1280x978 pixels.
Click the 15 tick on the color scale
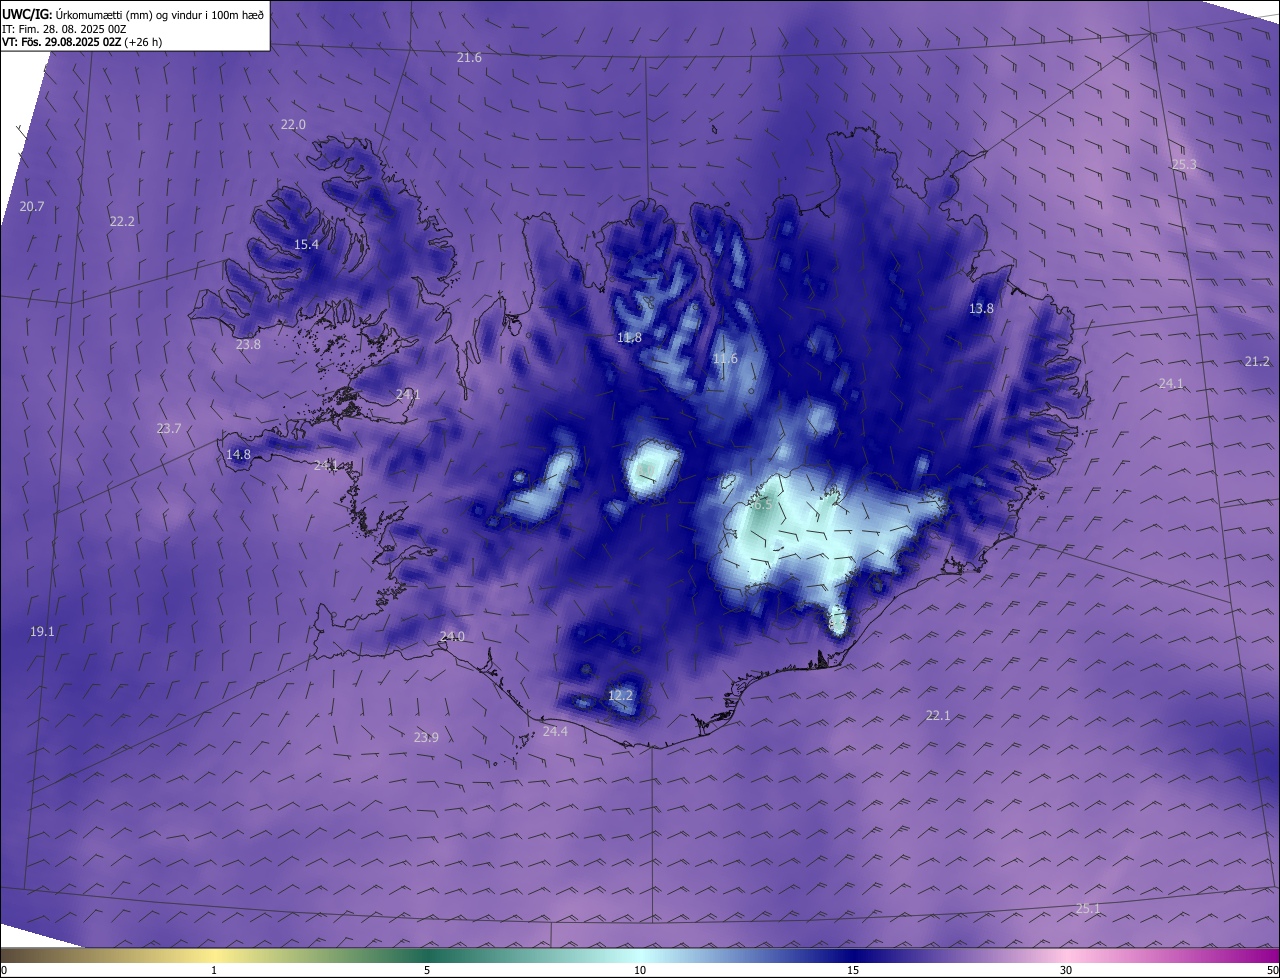coord(853,971)
